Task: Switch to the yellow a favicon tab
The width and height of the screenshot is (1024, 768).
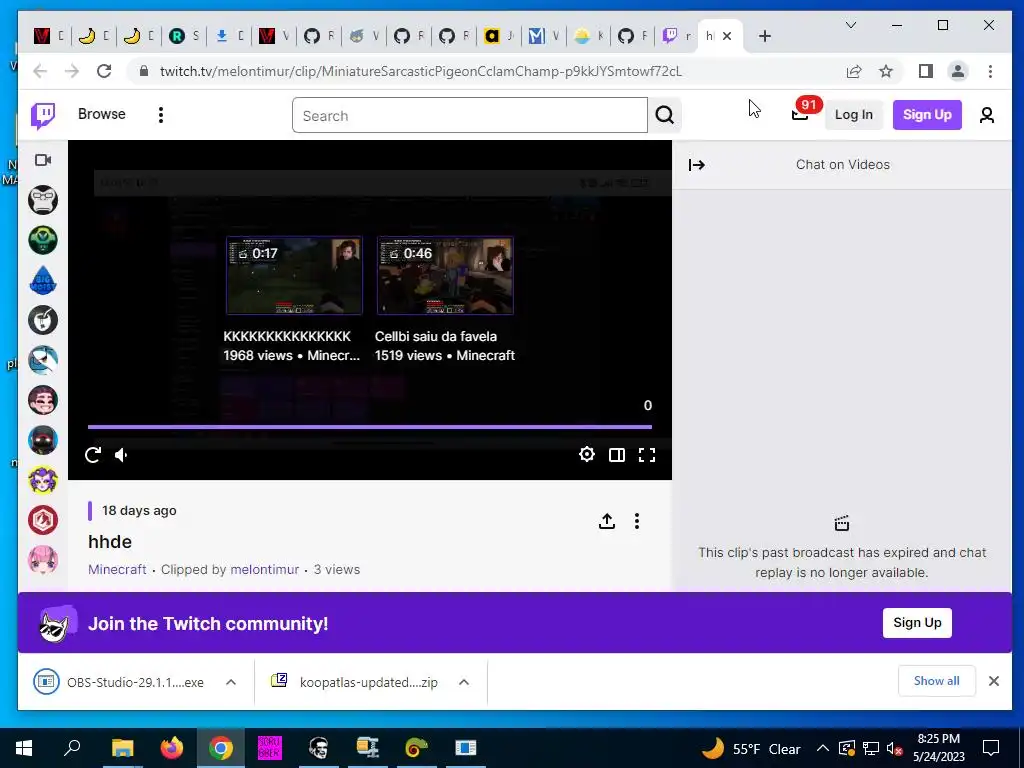Action: 492,36
